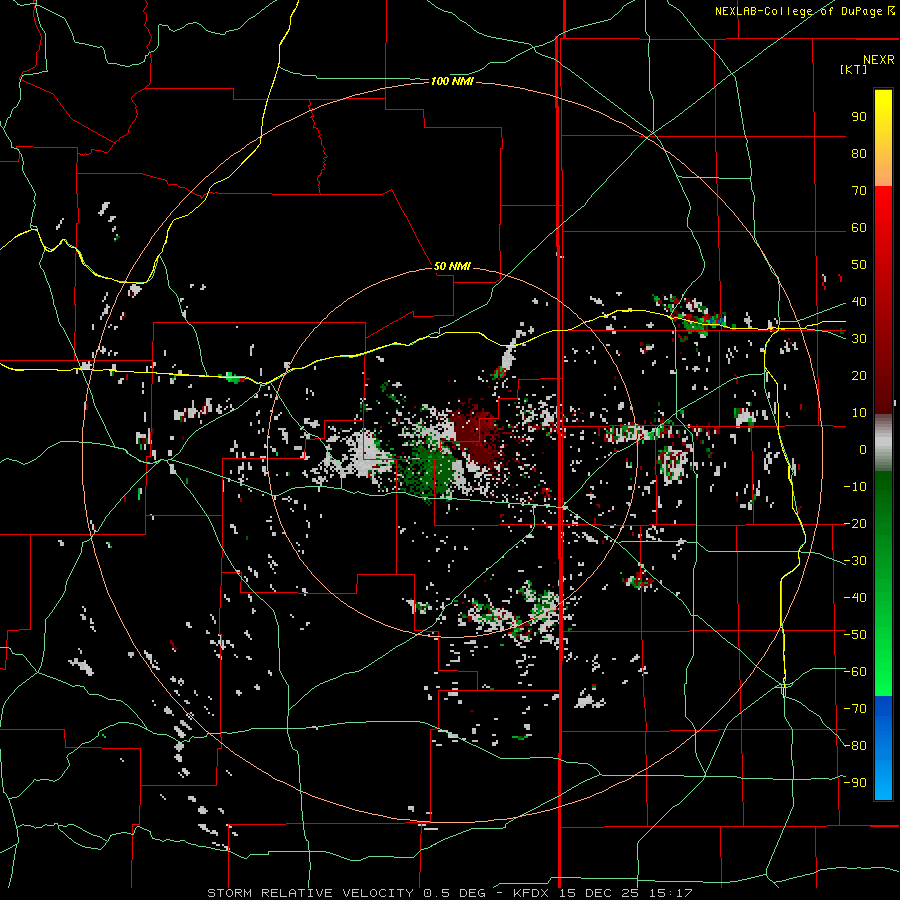The image size is (900, 900).
Task: Click the -90 value on the velocity scale
Action: coord(855,783)
